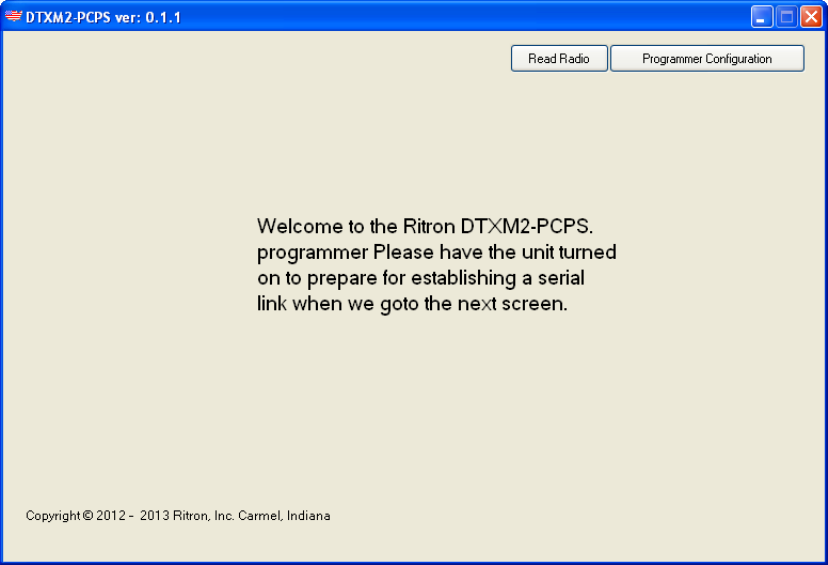Image resolution: width=828 pixels, height=565 pixels.
Task: Minimize the DTXM2-PCPS window
Action: click(x=761, y=17)
